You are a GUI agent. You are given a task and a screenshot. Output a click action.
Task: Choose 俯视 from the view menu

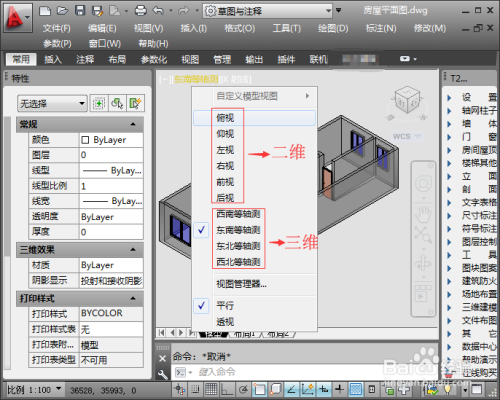pos(254,118)
